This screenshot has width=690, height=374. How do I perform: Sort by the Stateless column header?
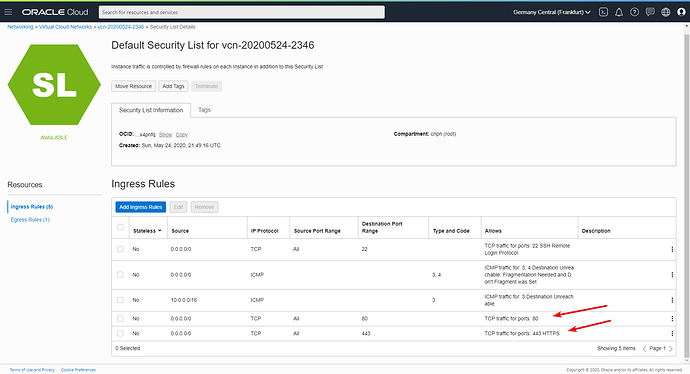(147, 231)
